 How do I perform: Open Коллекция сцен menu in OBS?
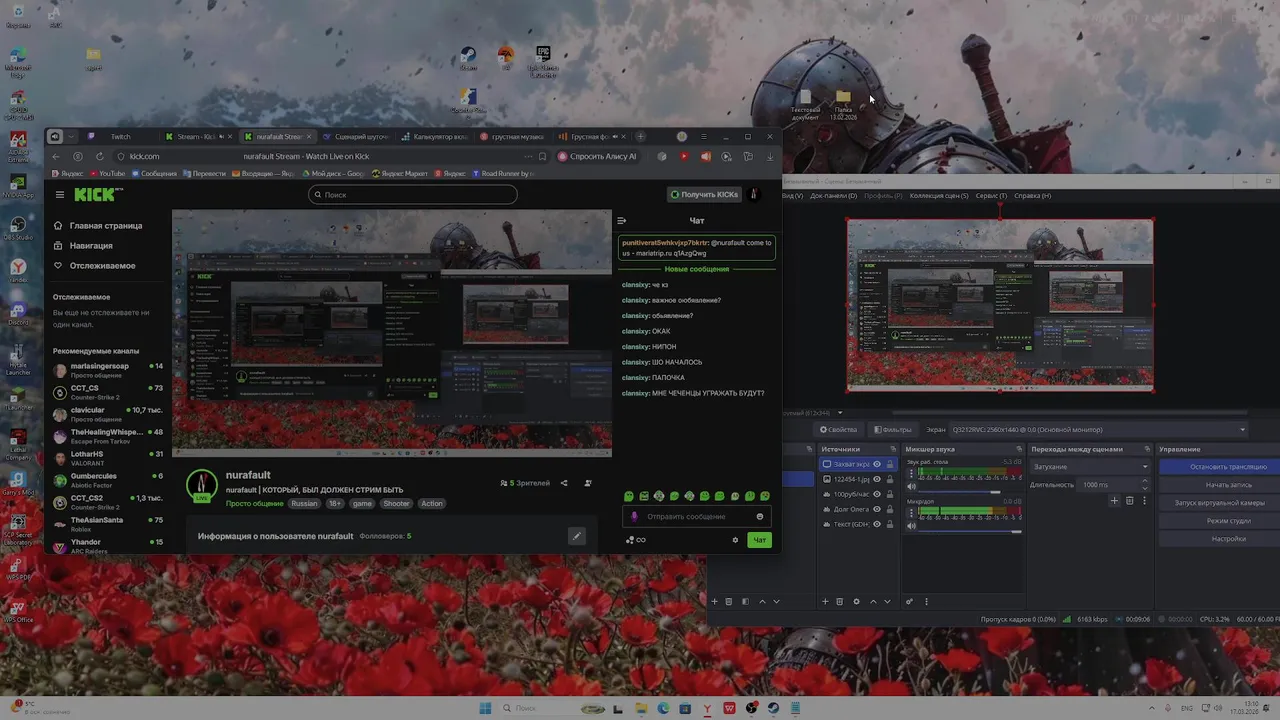[x=939, y=196]
